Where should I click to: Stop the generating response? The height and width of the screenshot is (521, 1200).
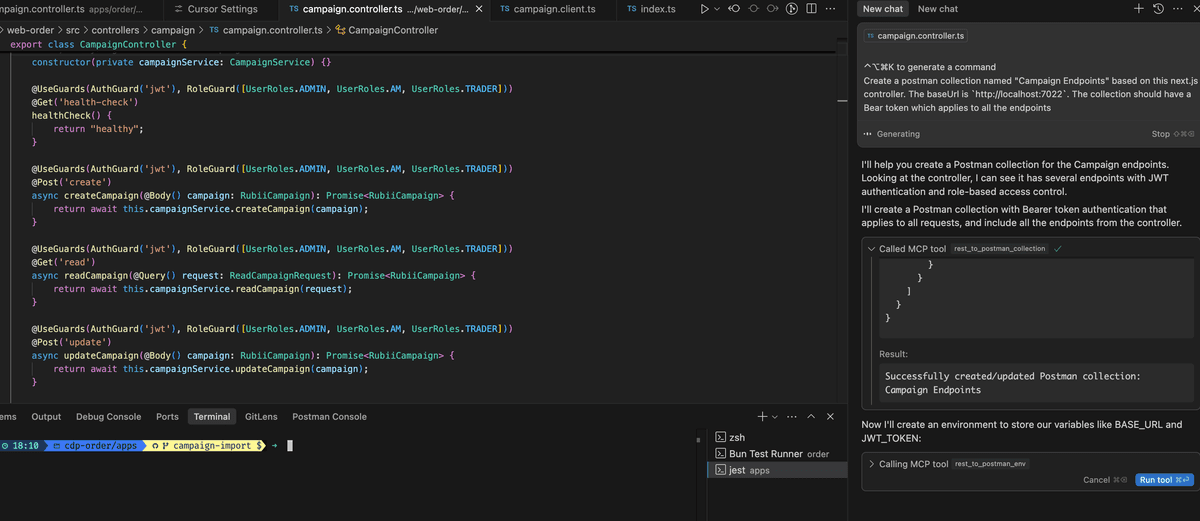point(1173,134)
